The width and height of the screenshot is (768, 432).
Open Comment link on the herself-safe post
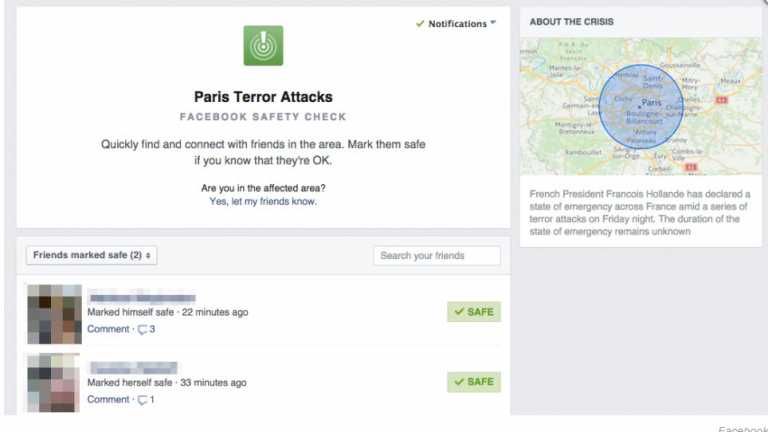point(108,400)
